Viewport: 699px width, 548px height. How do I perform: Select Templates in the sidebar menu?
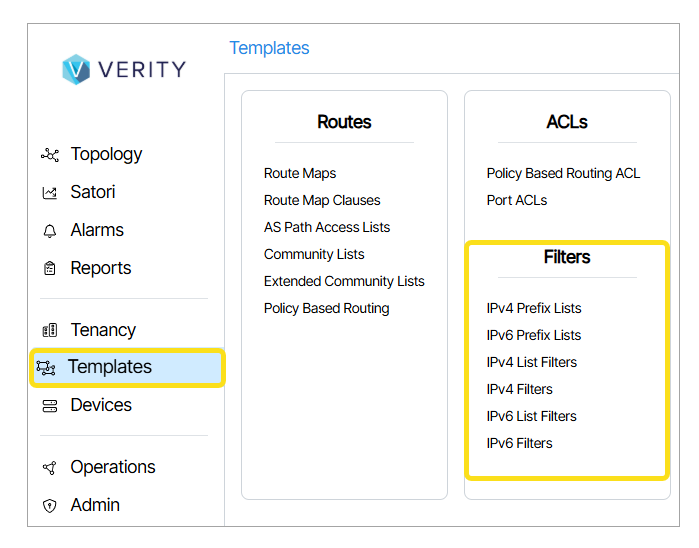click(x=110, y=368)
